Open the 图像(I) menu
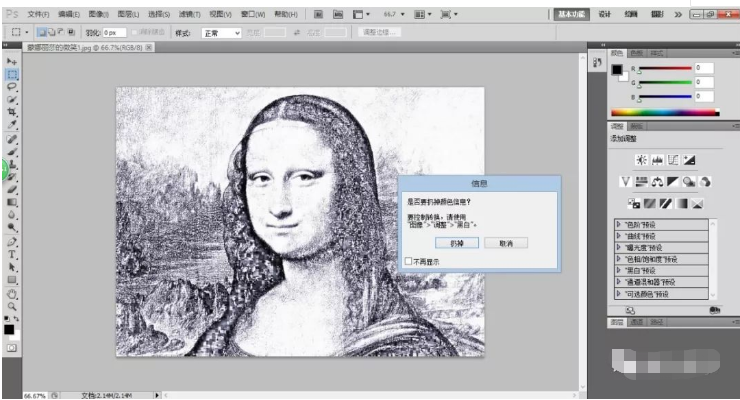This screenshot has width=740, height=400. 99,15
